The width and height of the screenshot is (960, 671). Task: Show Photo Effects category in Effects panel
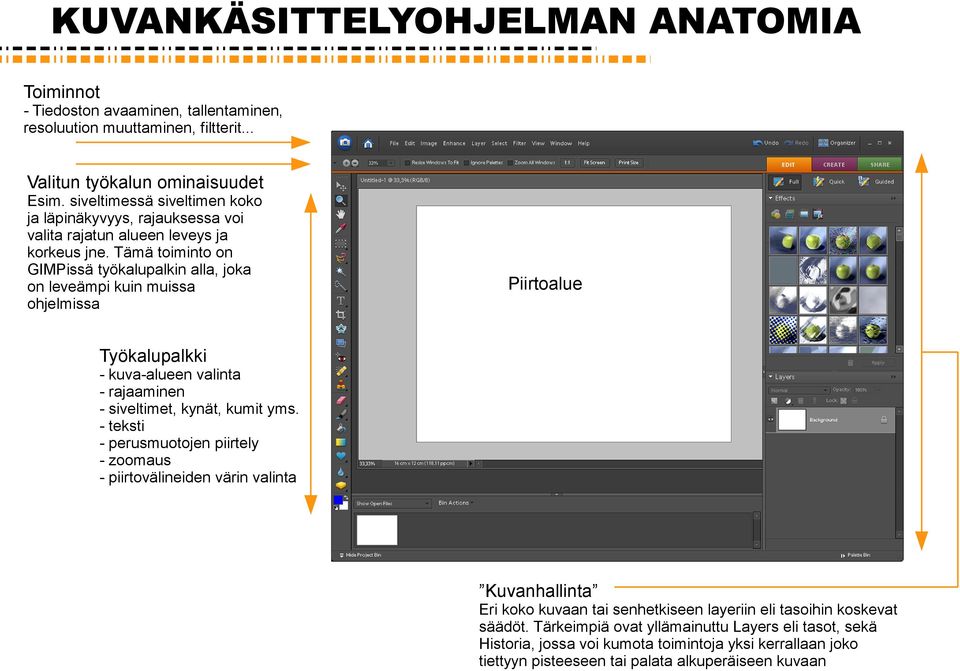tap(804, 214)
